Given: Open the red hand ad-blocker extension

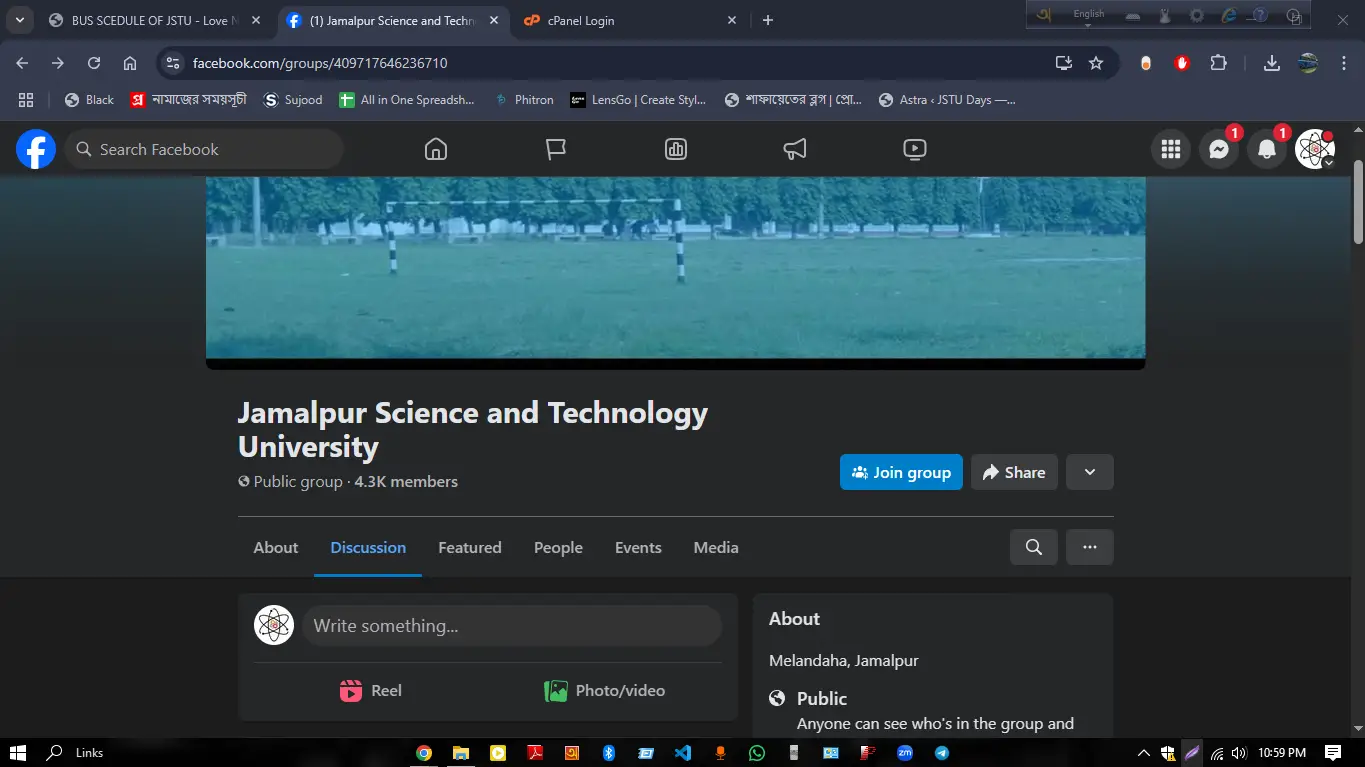Looking at the screenshot, I should (1182, 63).
